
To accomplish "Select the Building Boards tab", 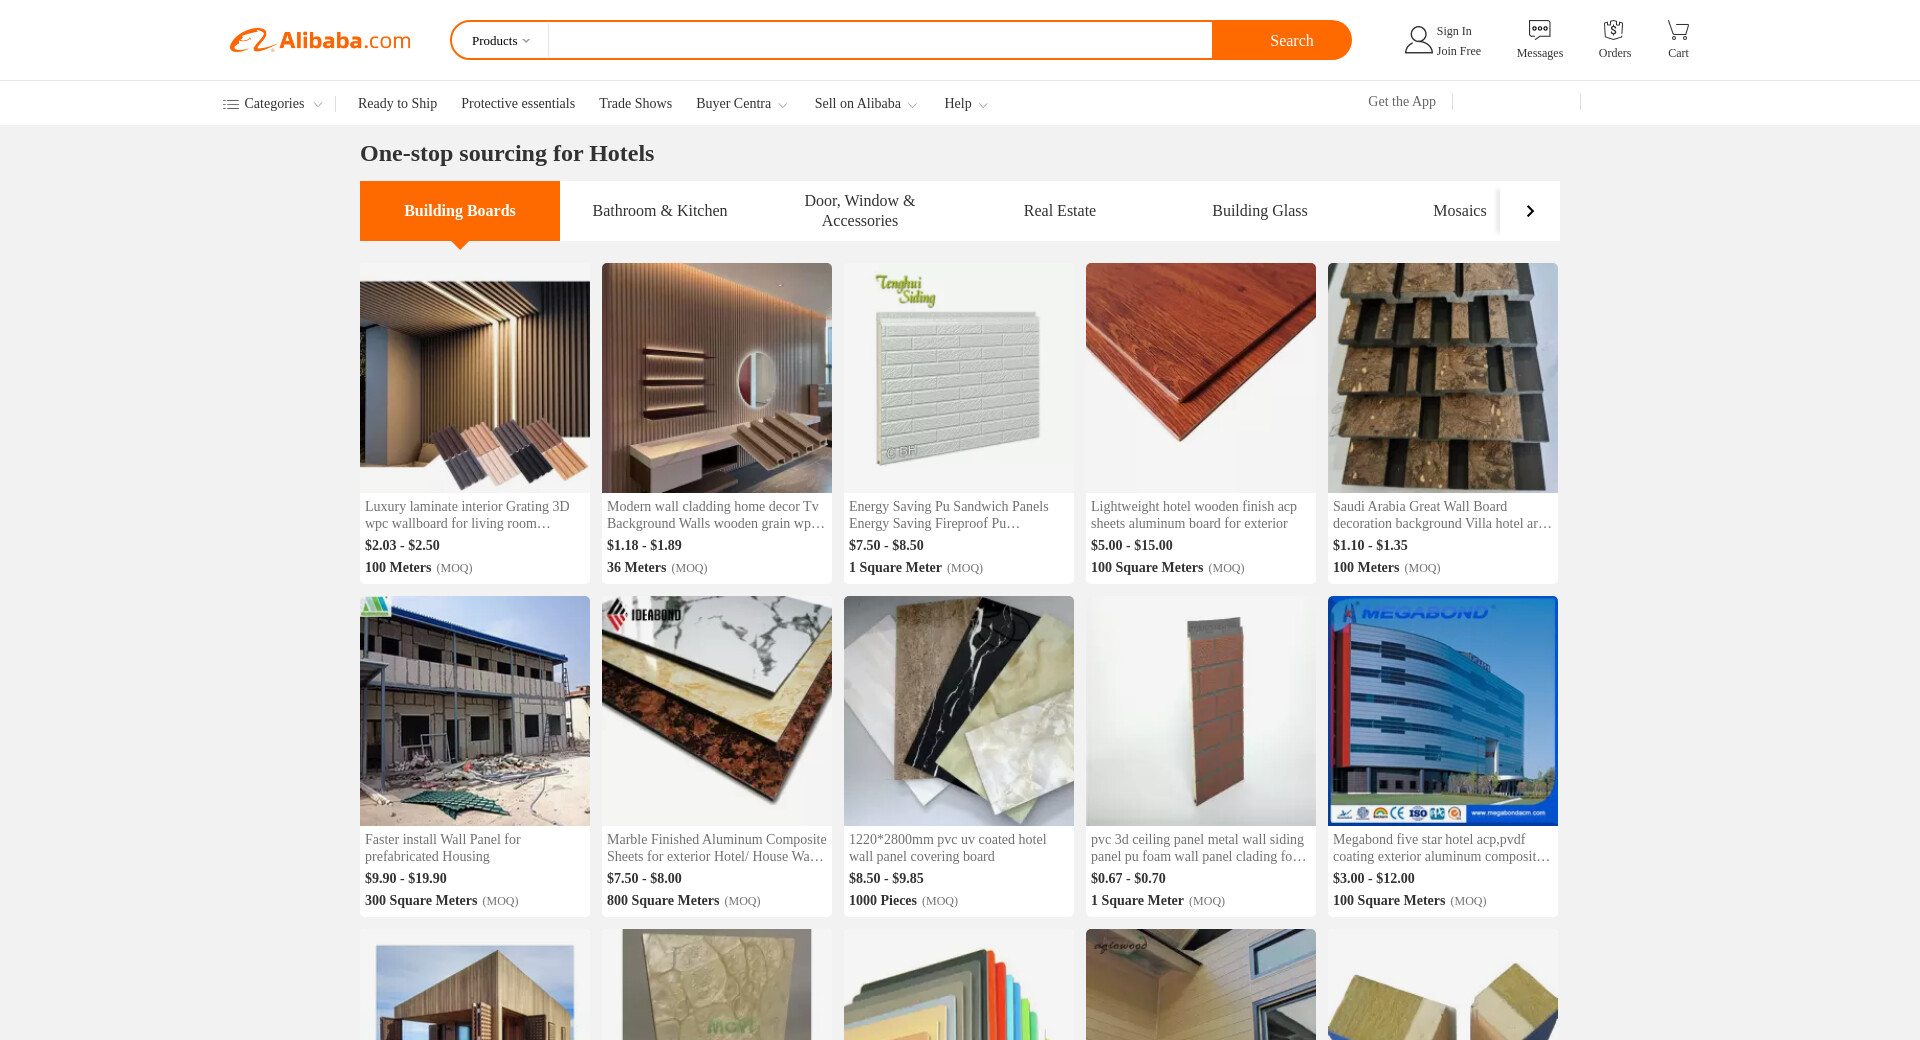I will [460, 211].
